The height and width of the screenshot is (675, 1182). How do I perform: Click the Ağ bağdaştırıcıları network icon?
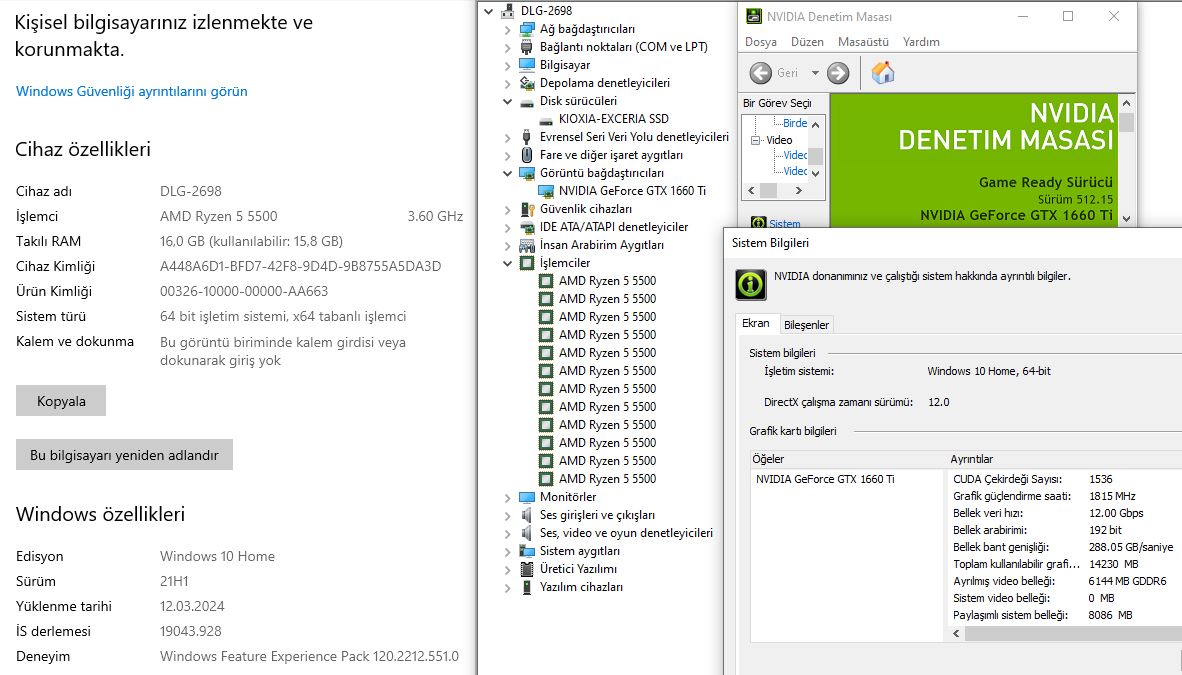pyautogui.click(x=527, y=29)
